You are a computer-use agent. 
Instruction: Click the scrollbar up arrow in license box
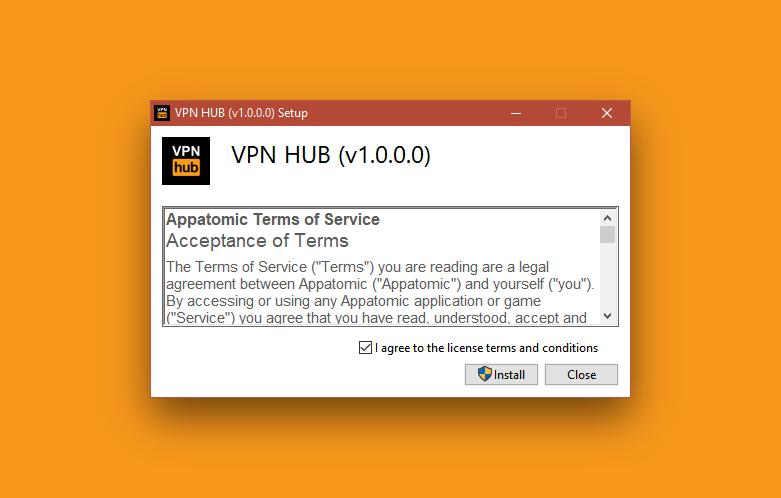[607, 218]
